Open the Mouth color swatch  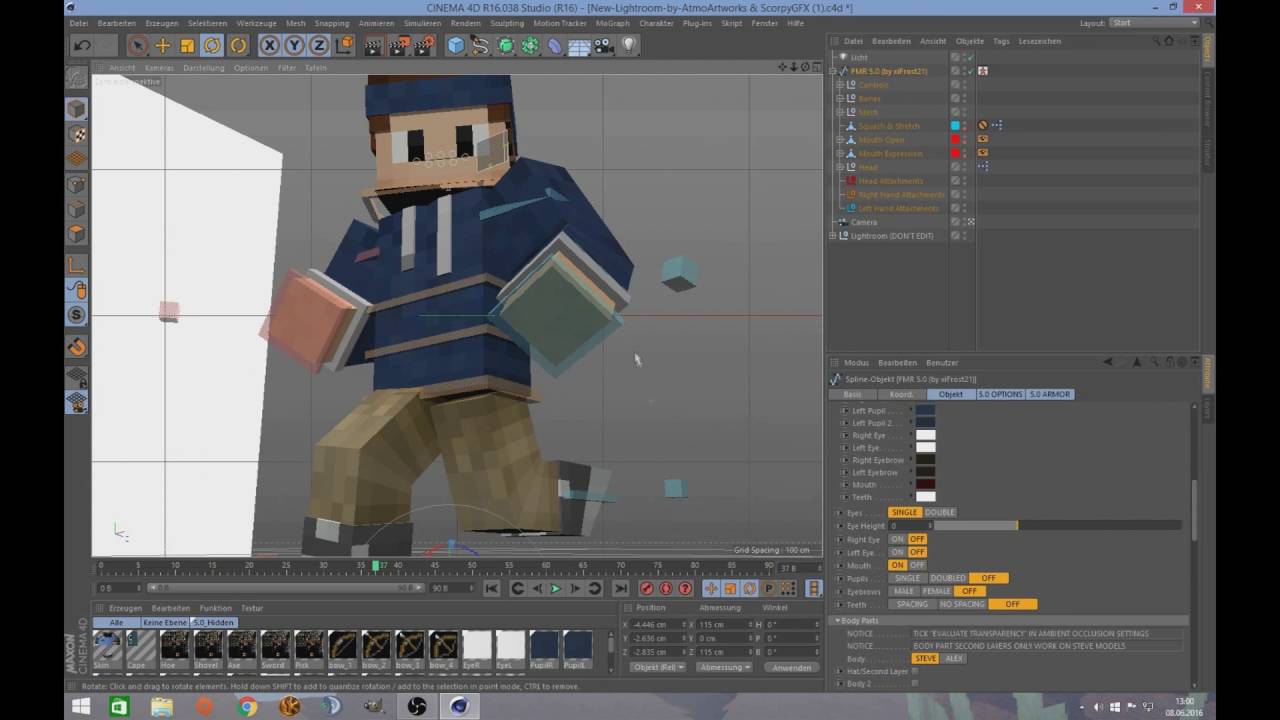pos(926,484)
